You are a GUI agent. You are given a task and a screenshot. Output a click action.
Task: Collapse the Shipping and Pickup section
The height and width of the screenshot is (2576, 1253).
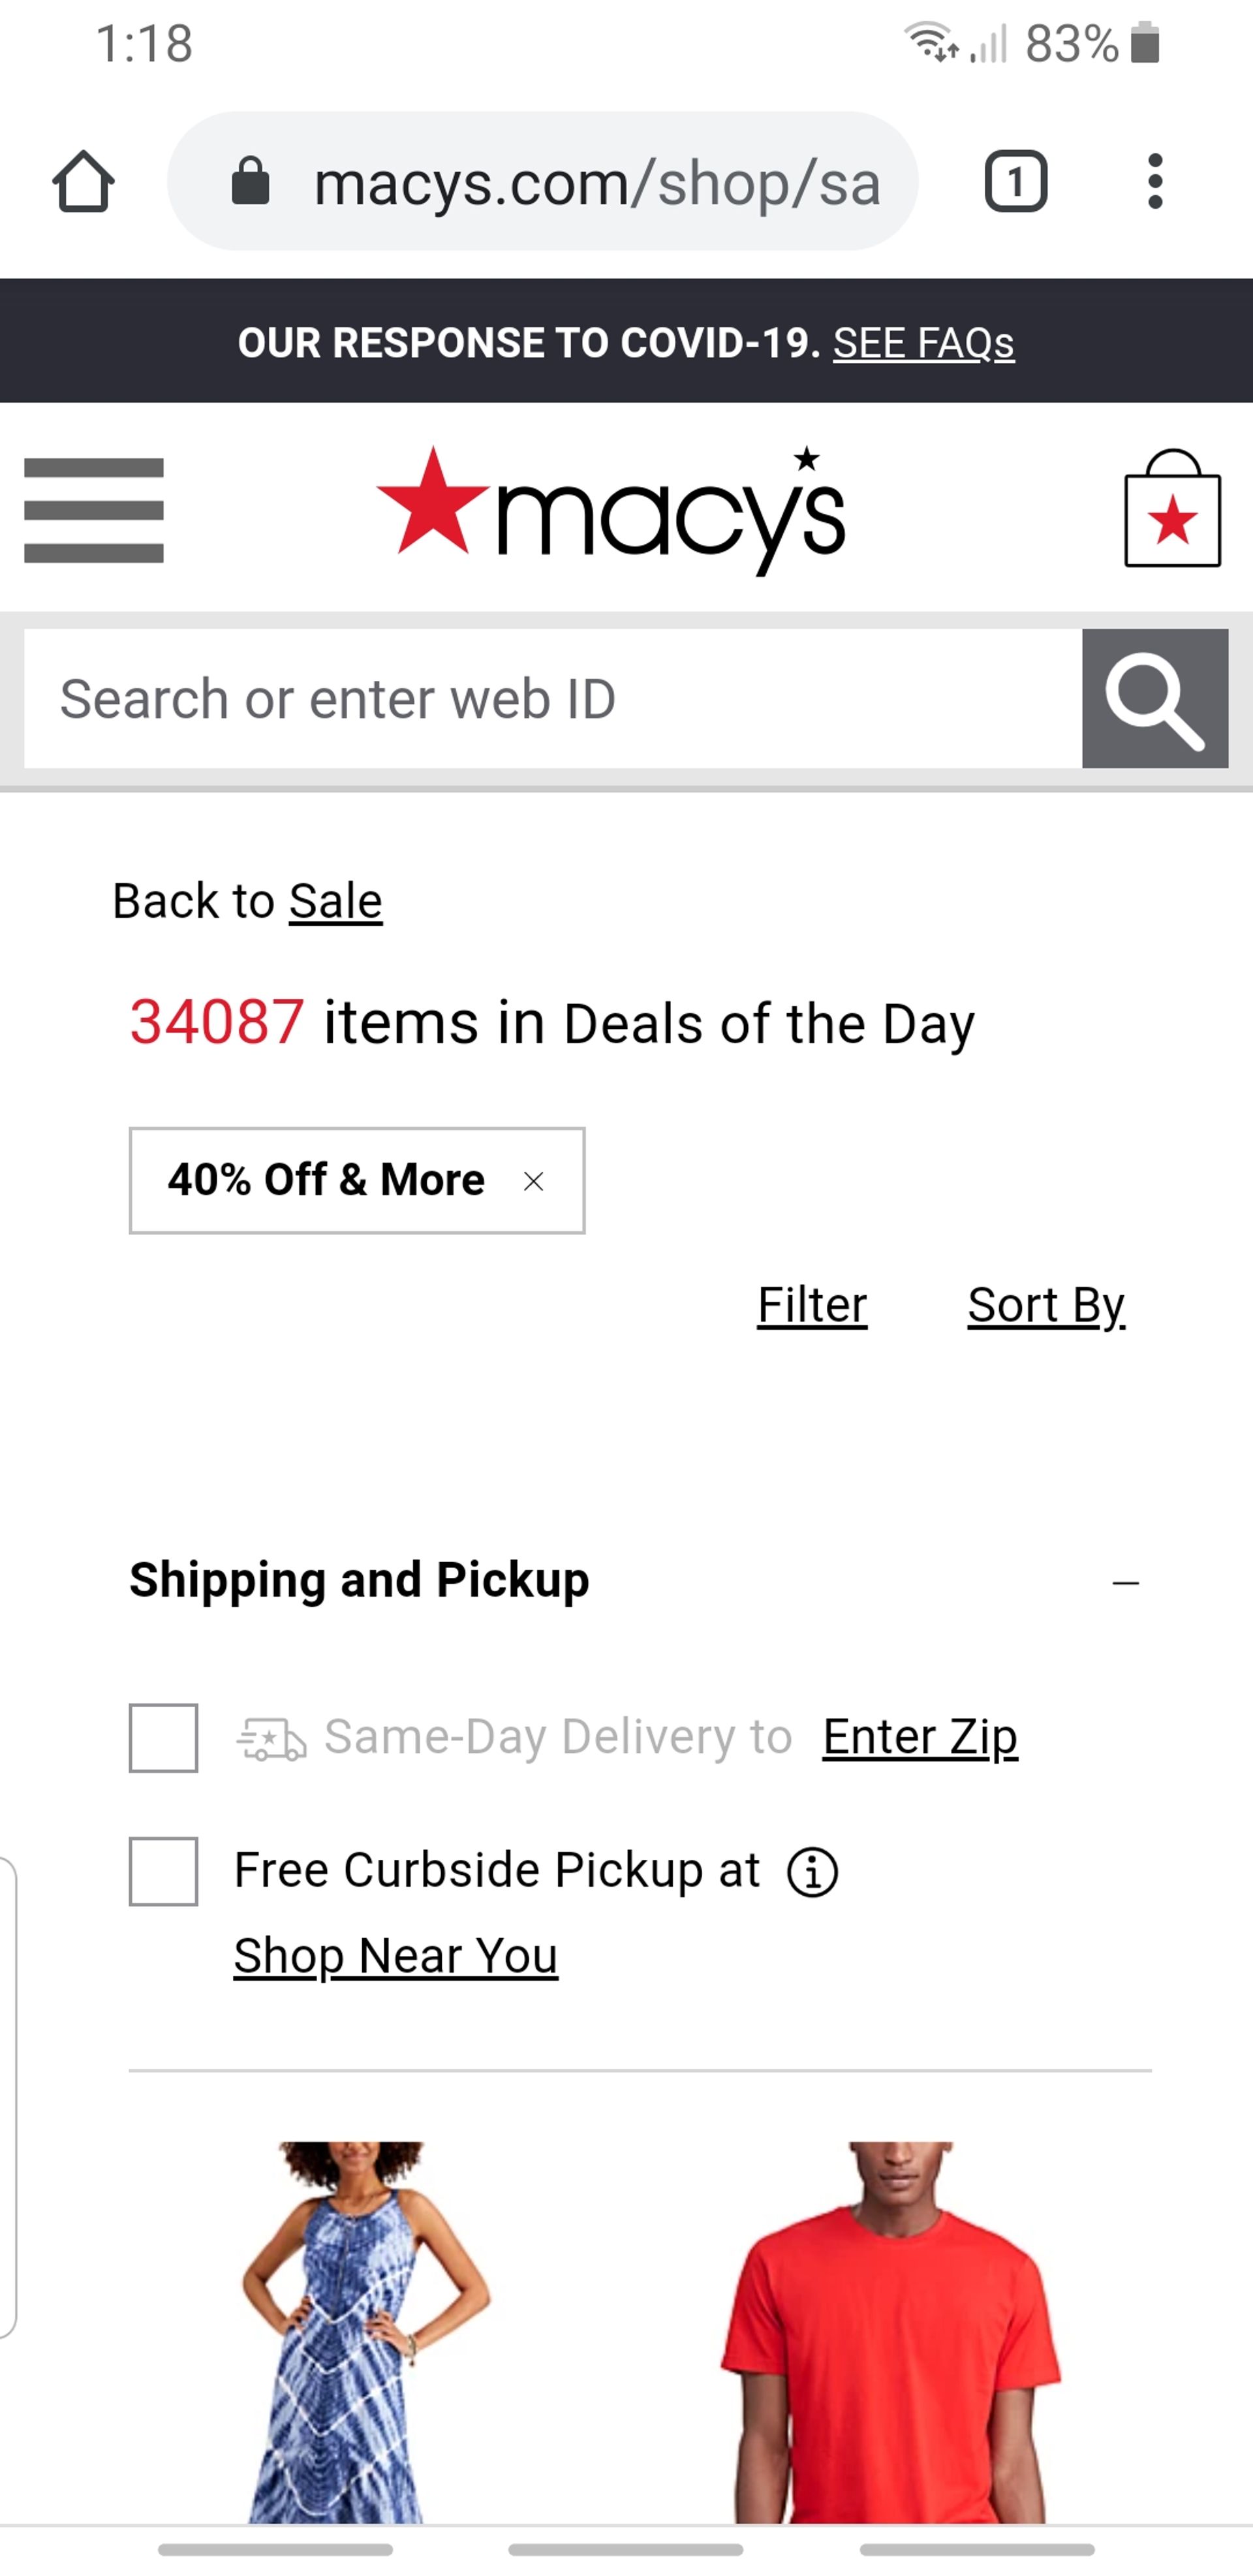(1125, 1583)
